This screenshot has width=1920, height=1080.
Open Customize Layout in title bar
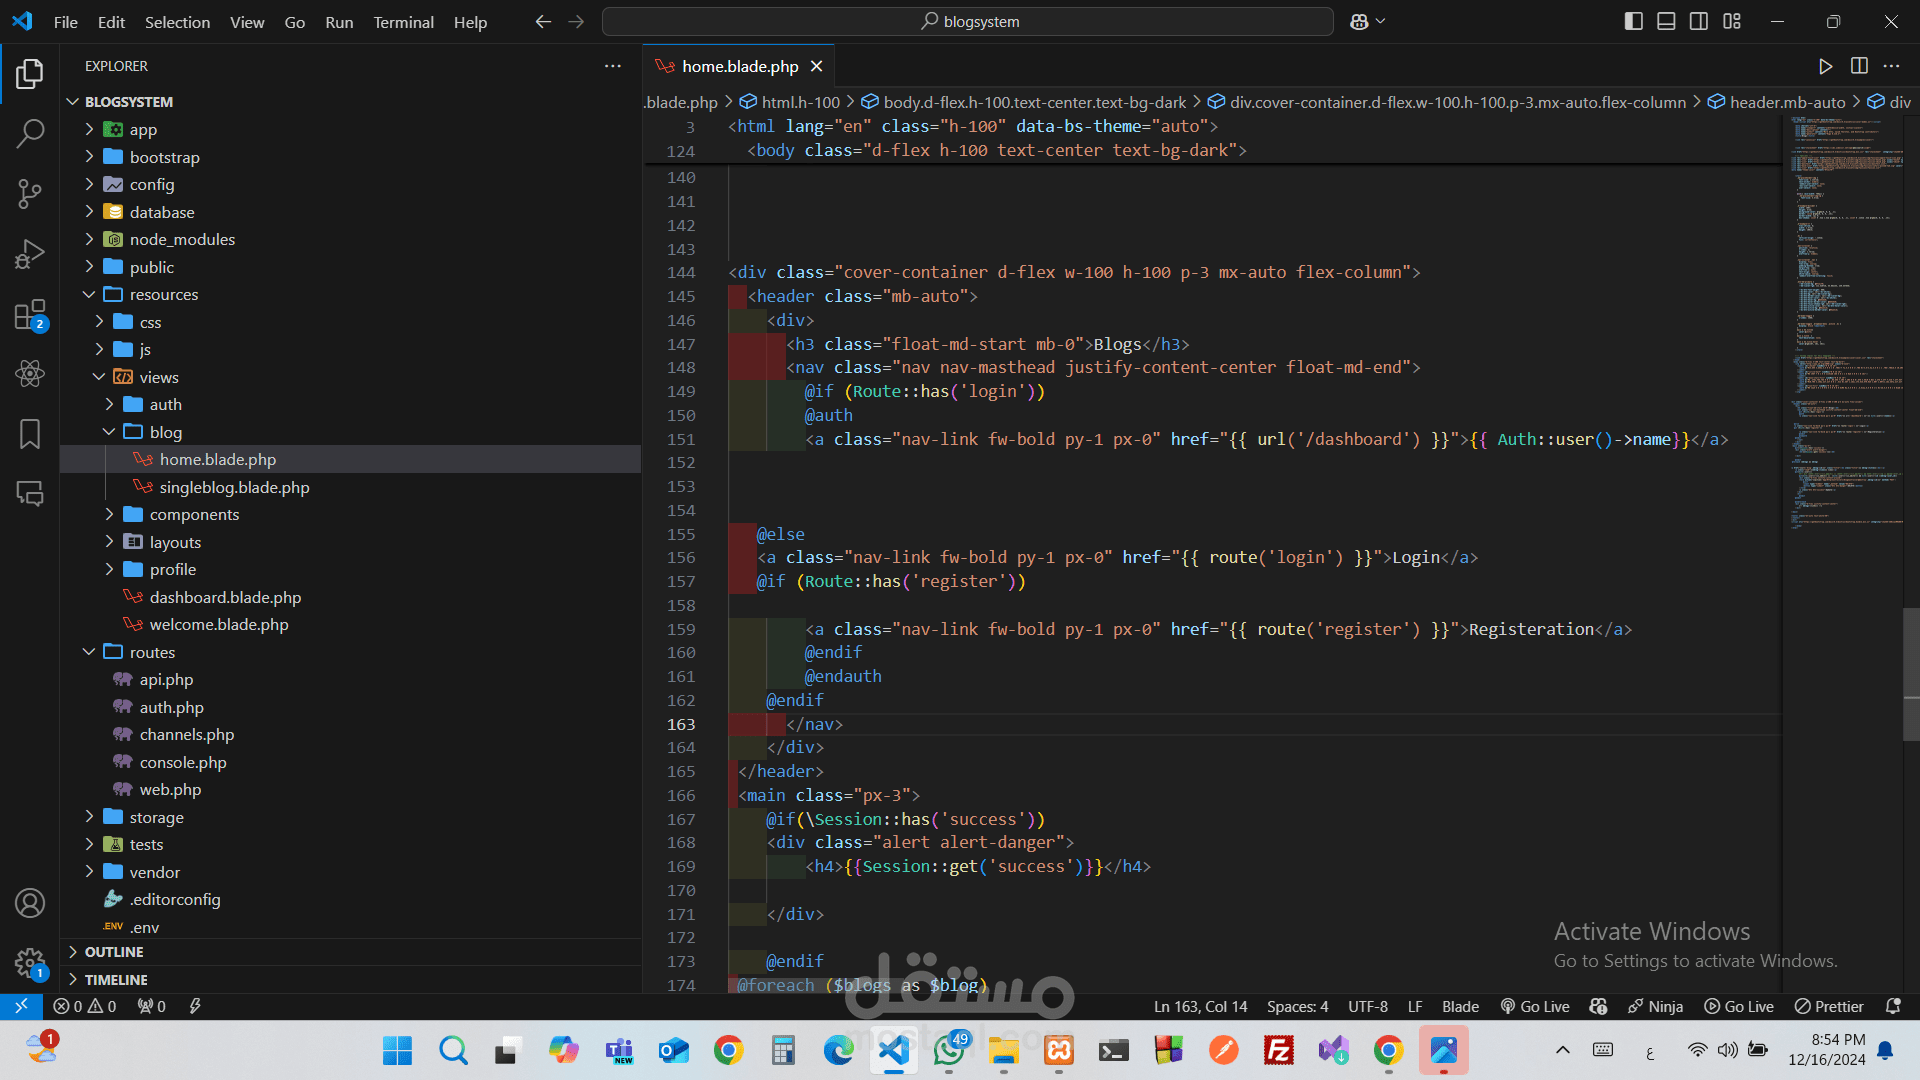pyautogui.click(x=1732, y=22)
